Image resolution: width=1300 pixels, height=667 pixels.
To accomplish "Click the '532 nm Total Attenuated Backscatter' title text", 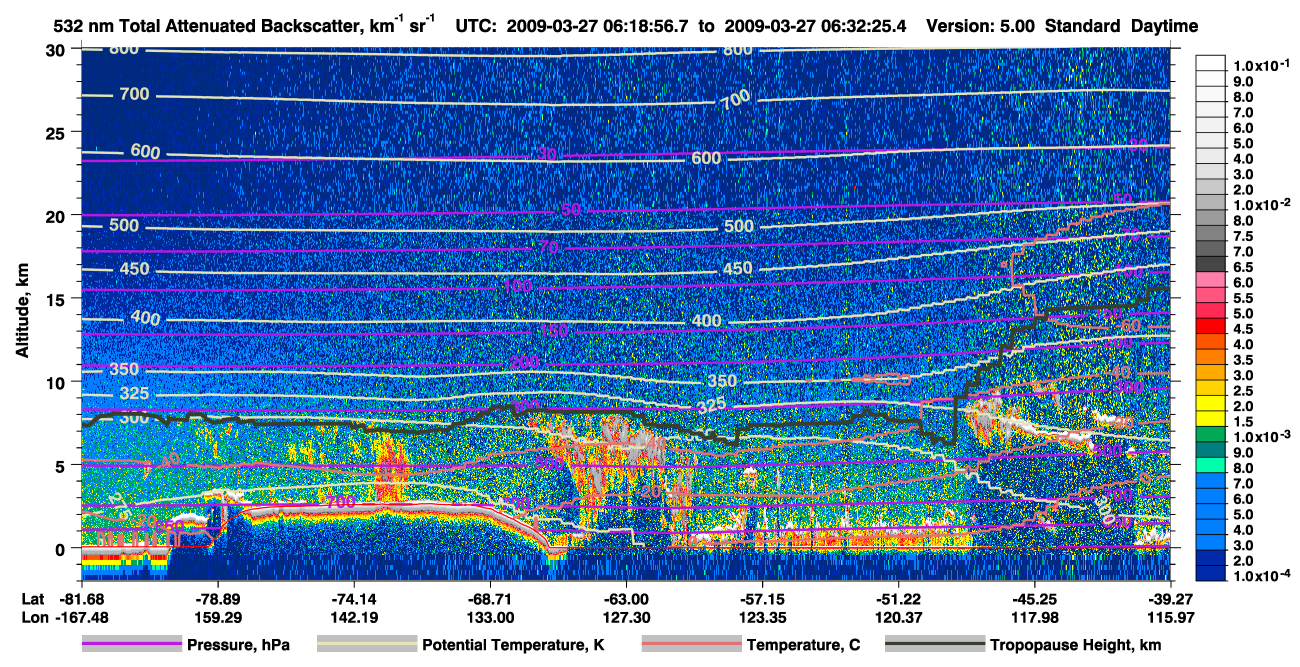I will 210,25.
